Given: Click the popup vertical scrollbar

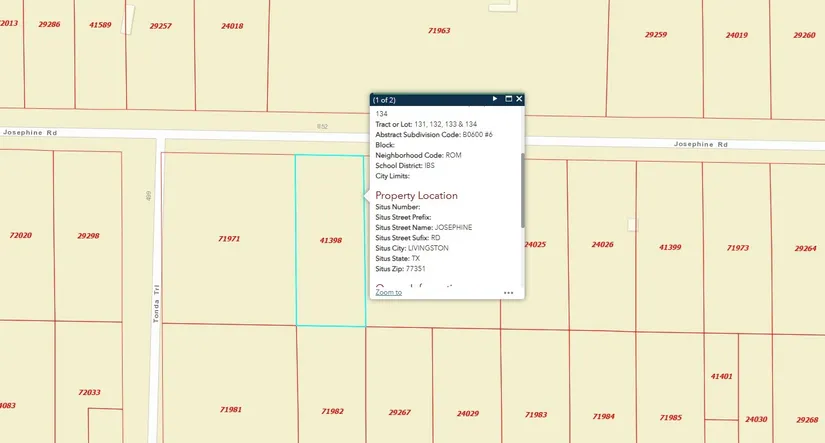Looking at the screenshot, I should [522, 190].
